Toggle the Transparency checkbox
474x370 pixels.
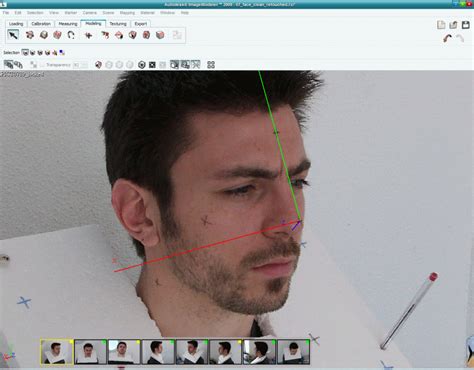point(42,65)
